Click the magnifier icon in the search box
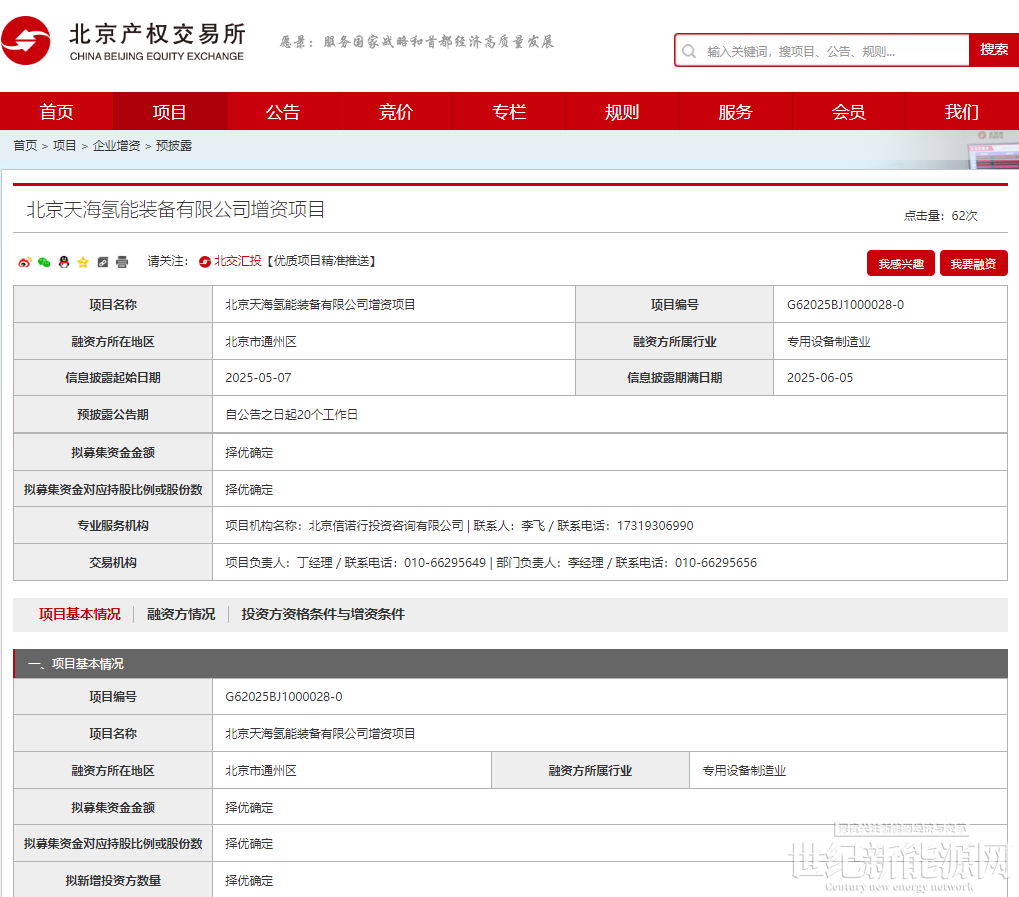The image size is (1019, 897). click(690, 51)
